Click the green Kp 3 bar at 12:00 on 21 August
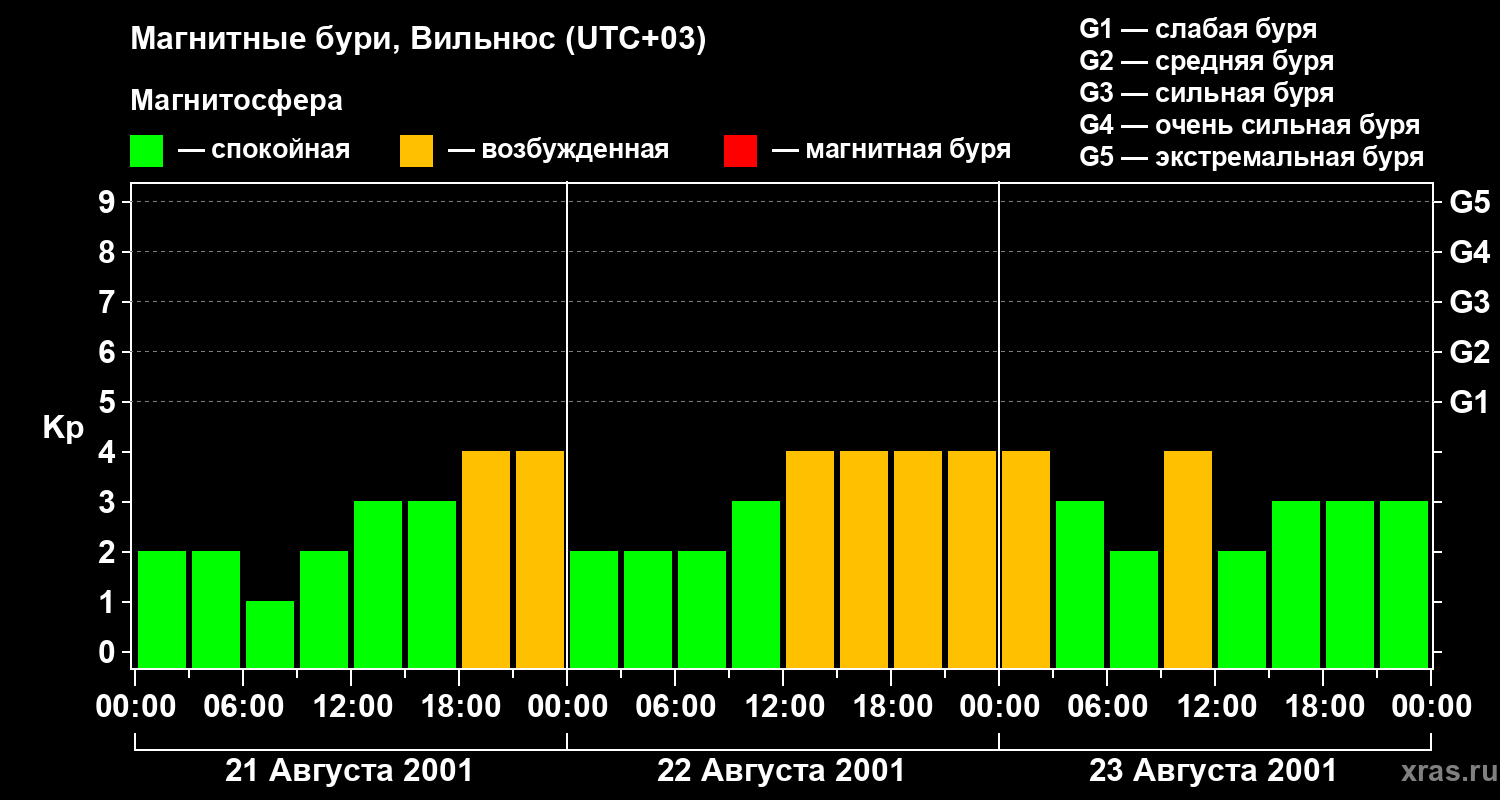The width and height of the screenshot is (1500, 800). tap(378, 584)
